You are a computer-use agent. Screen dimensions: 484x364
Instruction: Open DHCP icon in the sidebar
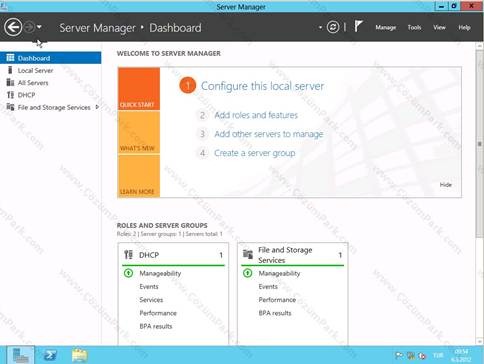tap(10, 95)
